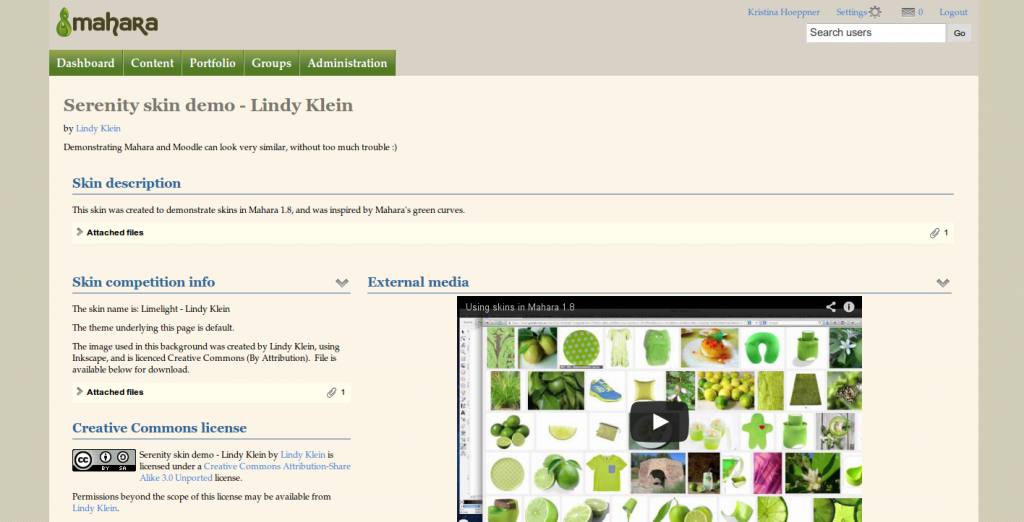Click the Creative Commons license heading
1024x522 pixels.
coord(159,428)
